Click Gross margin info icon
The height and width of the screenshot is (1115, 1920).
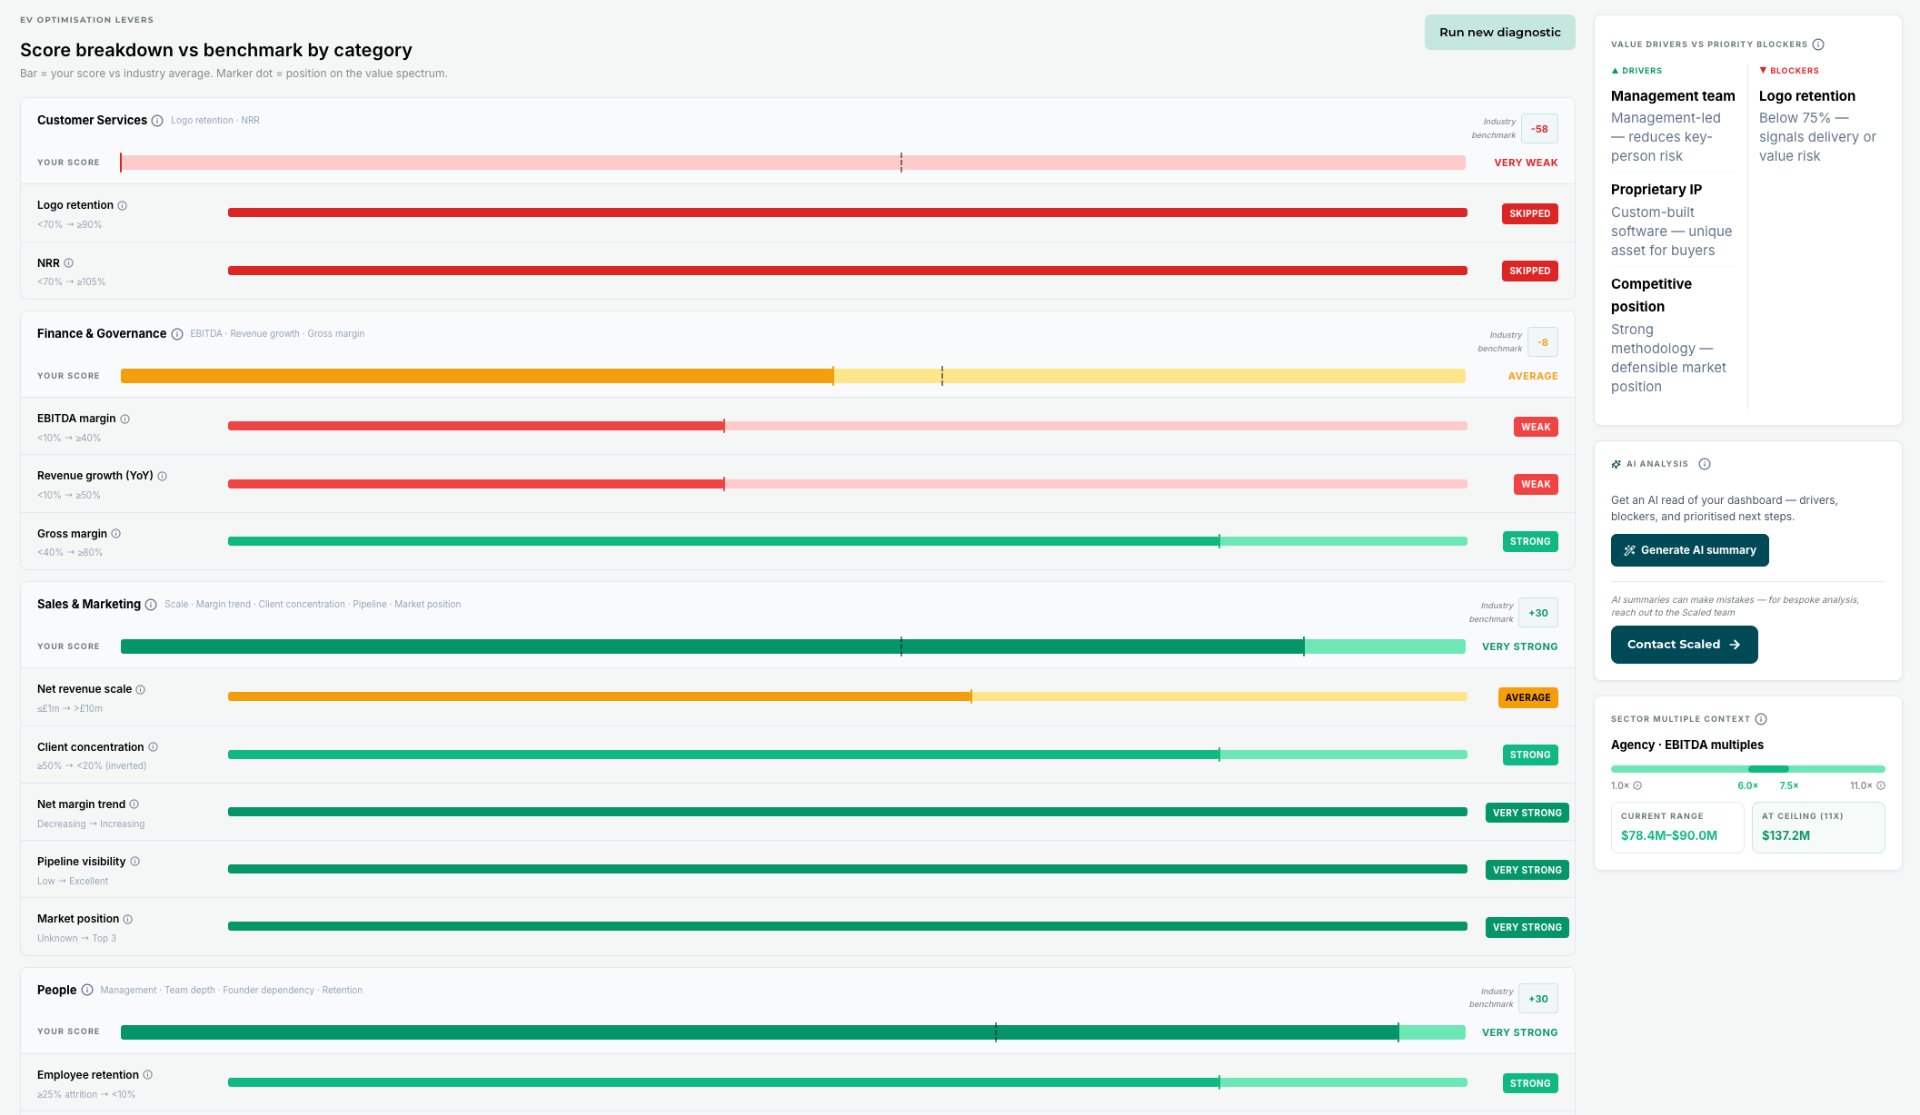pyautogui.click(x=116, y=534)
